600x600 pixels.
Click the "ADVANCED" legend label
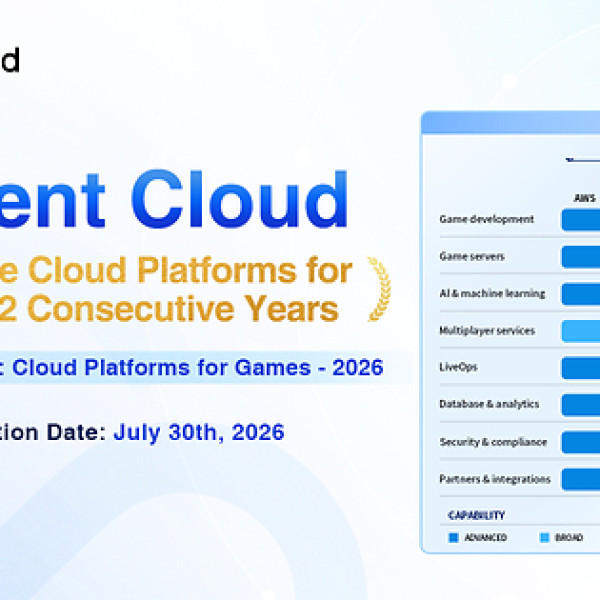(x=486, y=538)
